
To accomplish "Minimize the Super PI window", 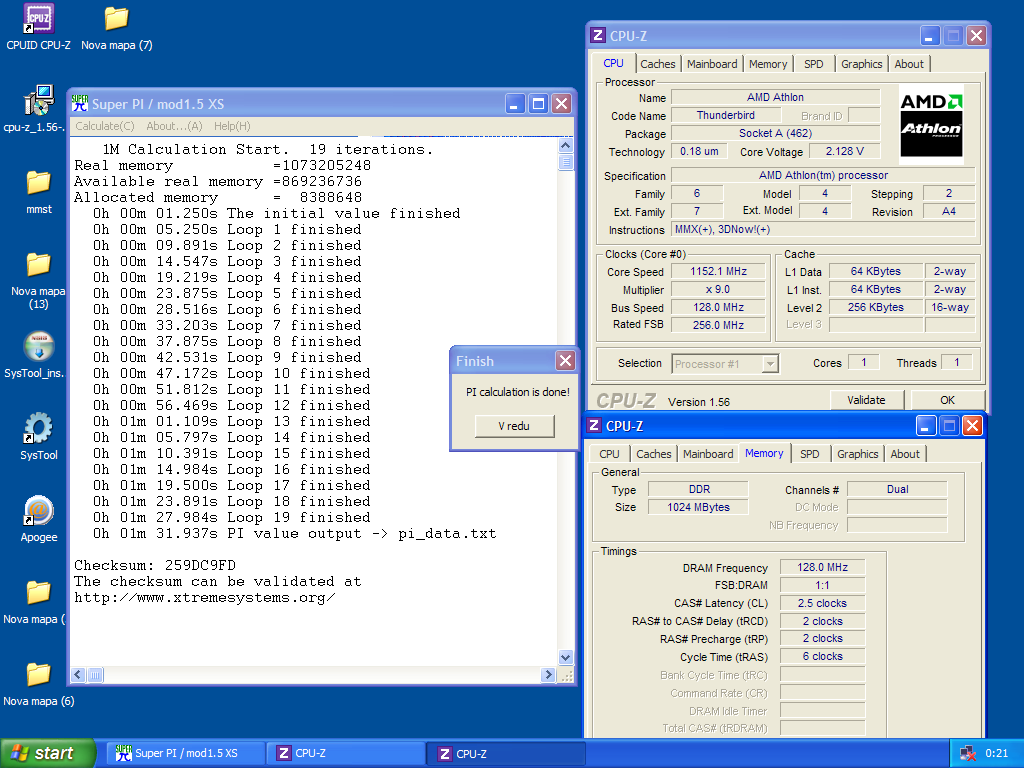I will (515, 103).
